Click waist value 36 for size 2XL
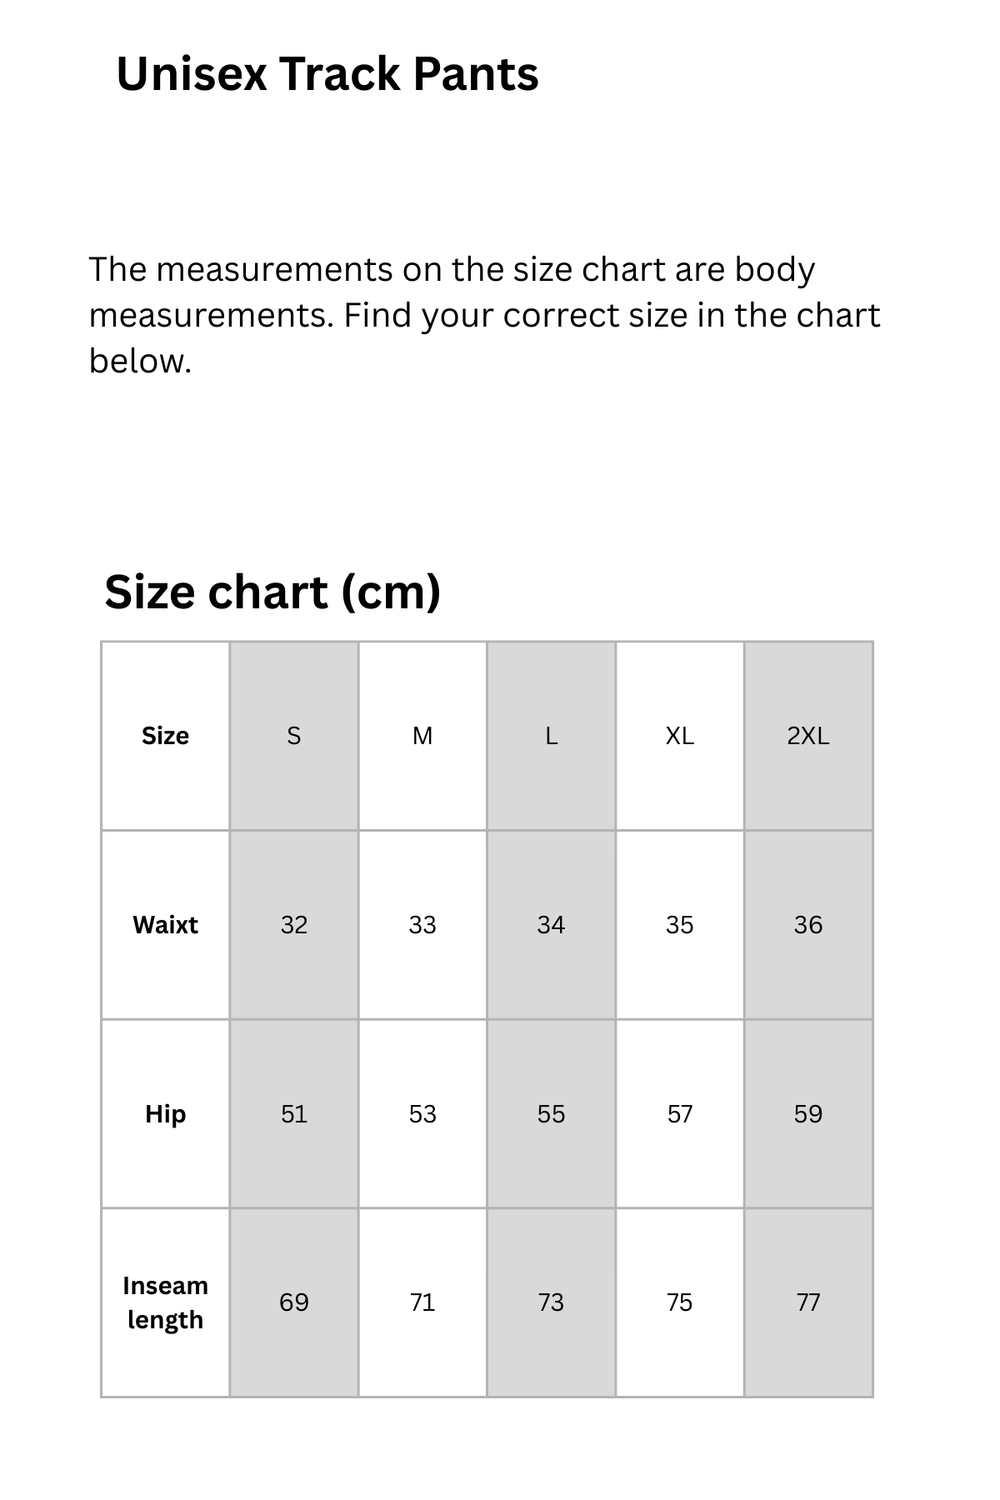The image size is (1000, 1500). pos(808,925)
